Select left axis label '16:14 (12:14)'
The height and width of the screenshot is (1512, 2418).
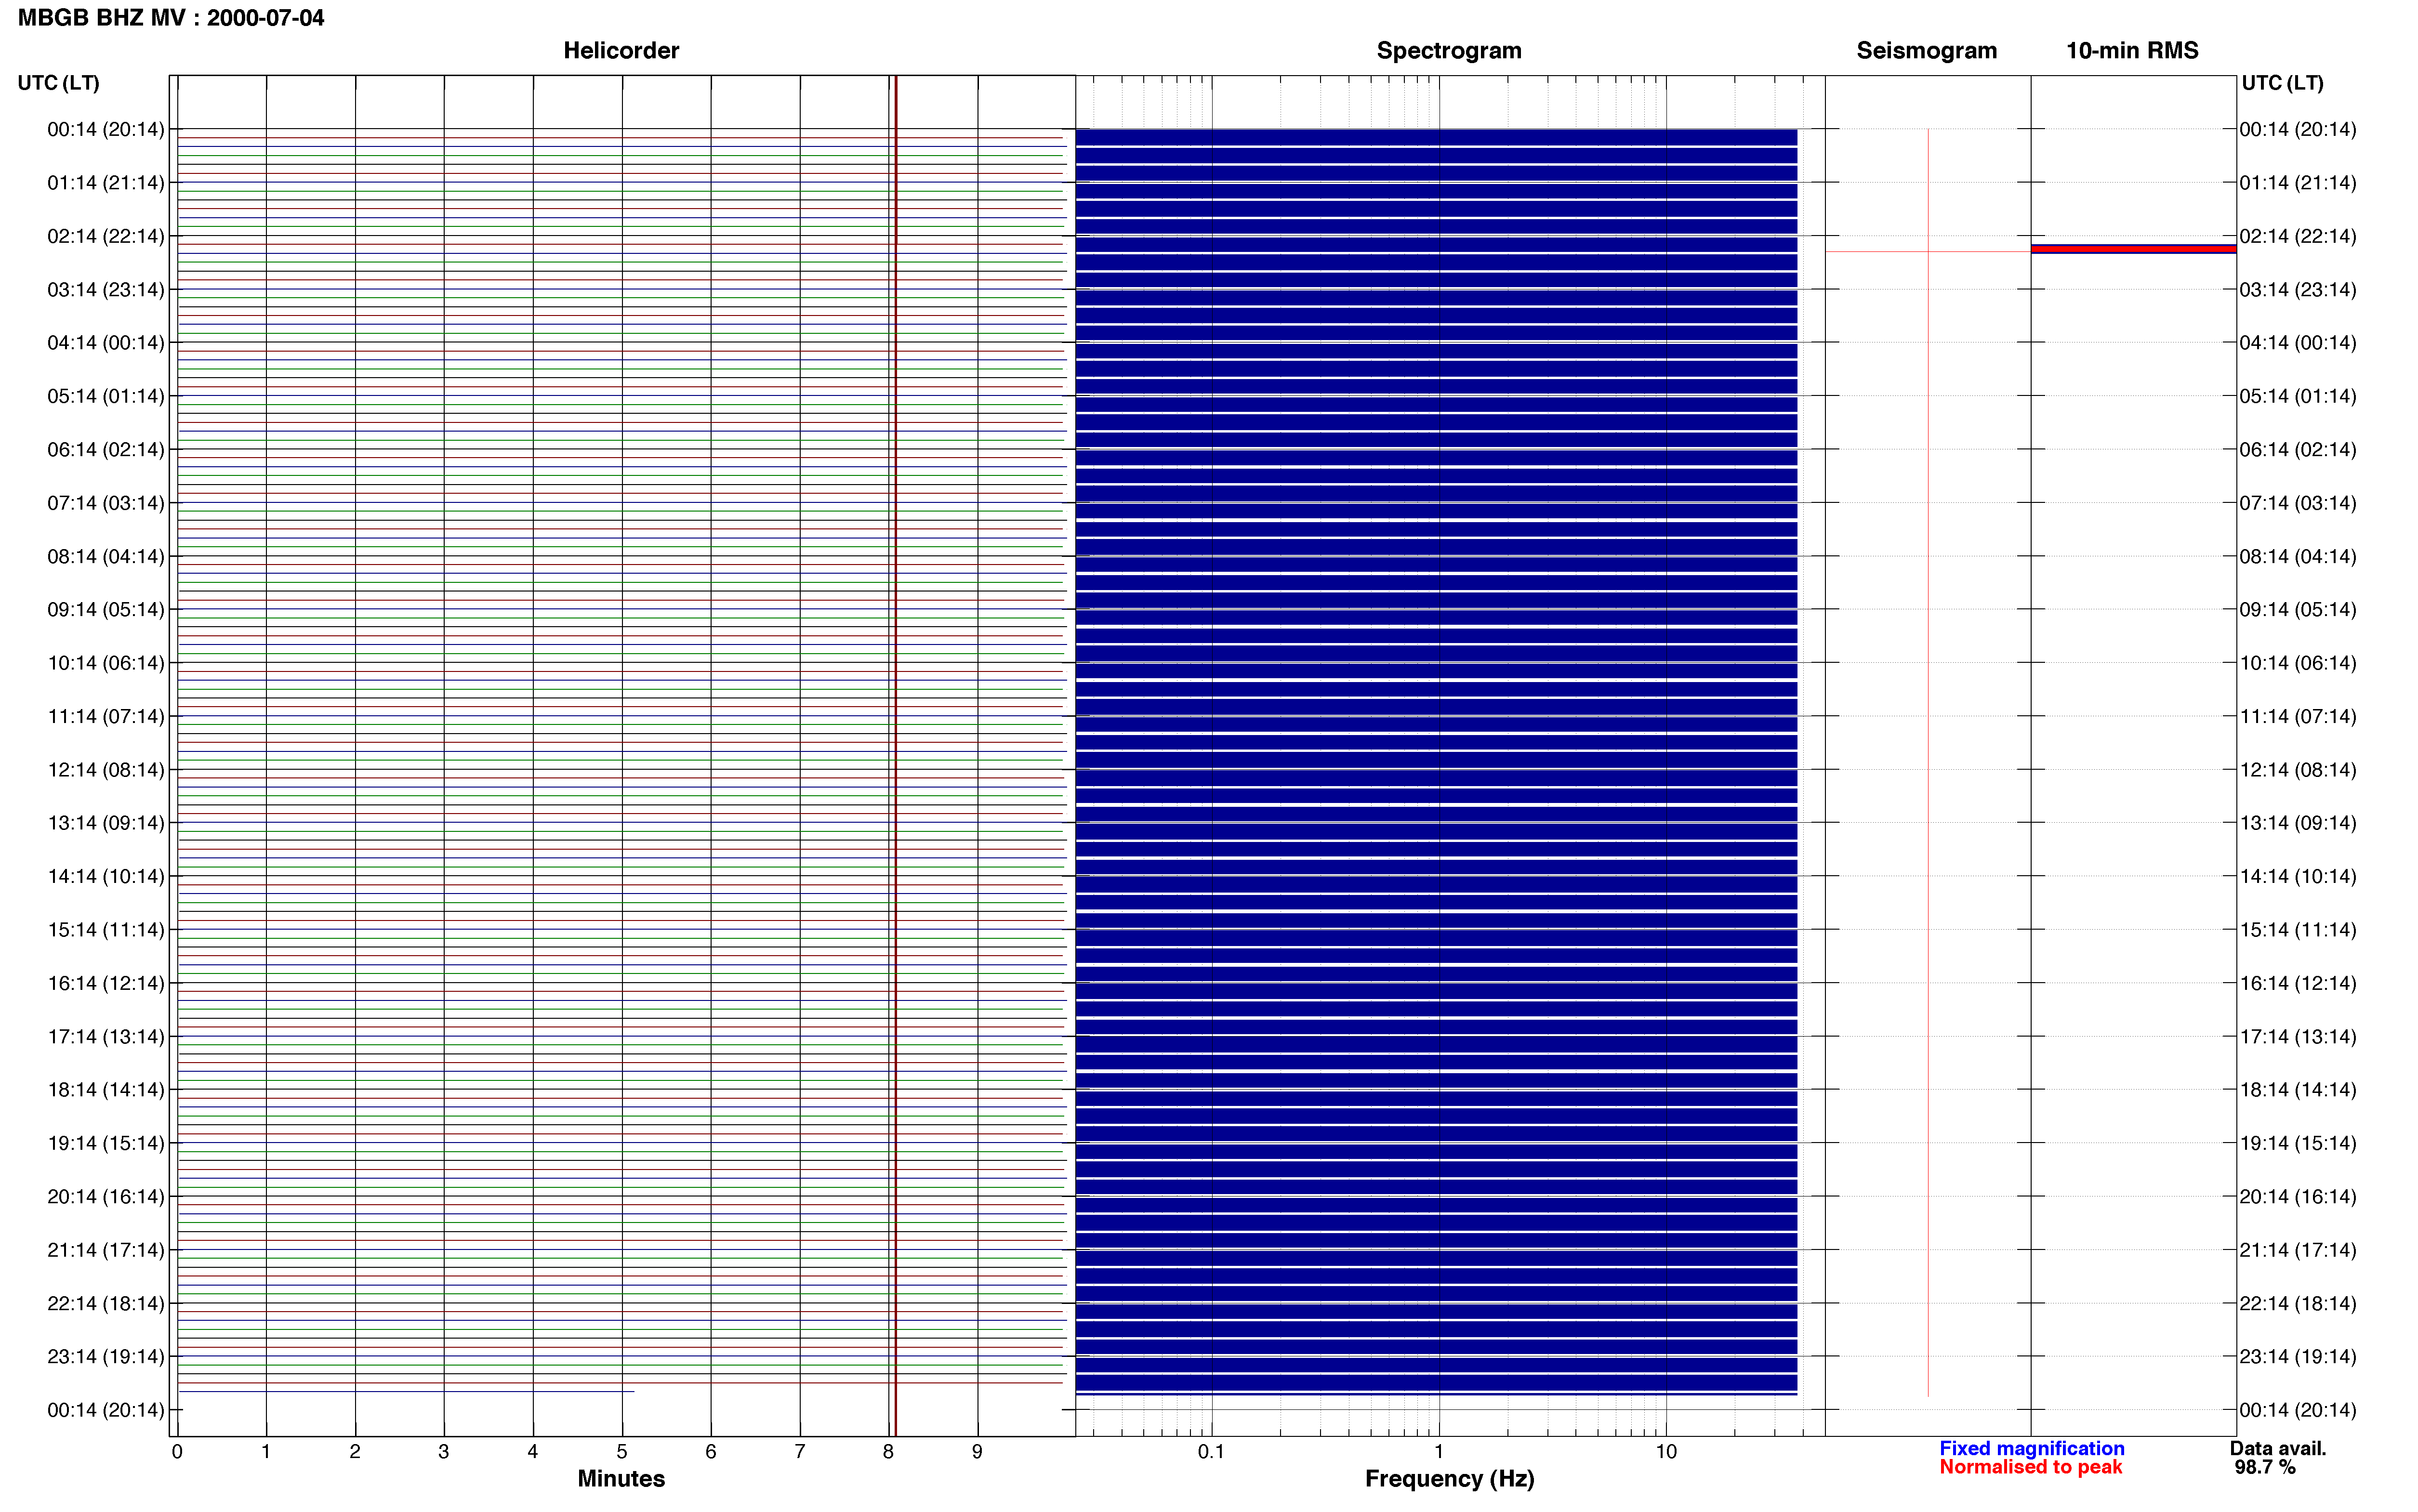[106, 983]
